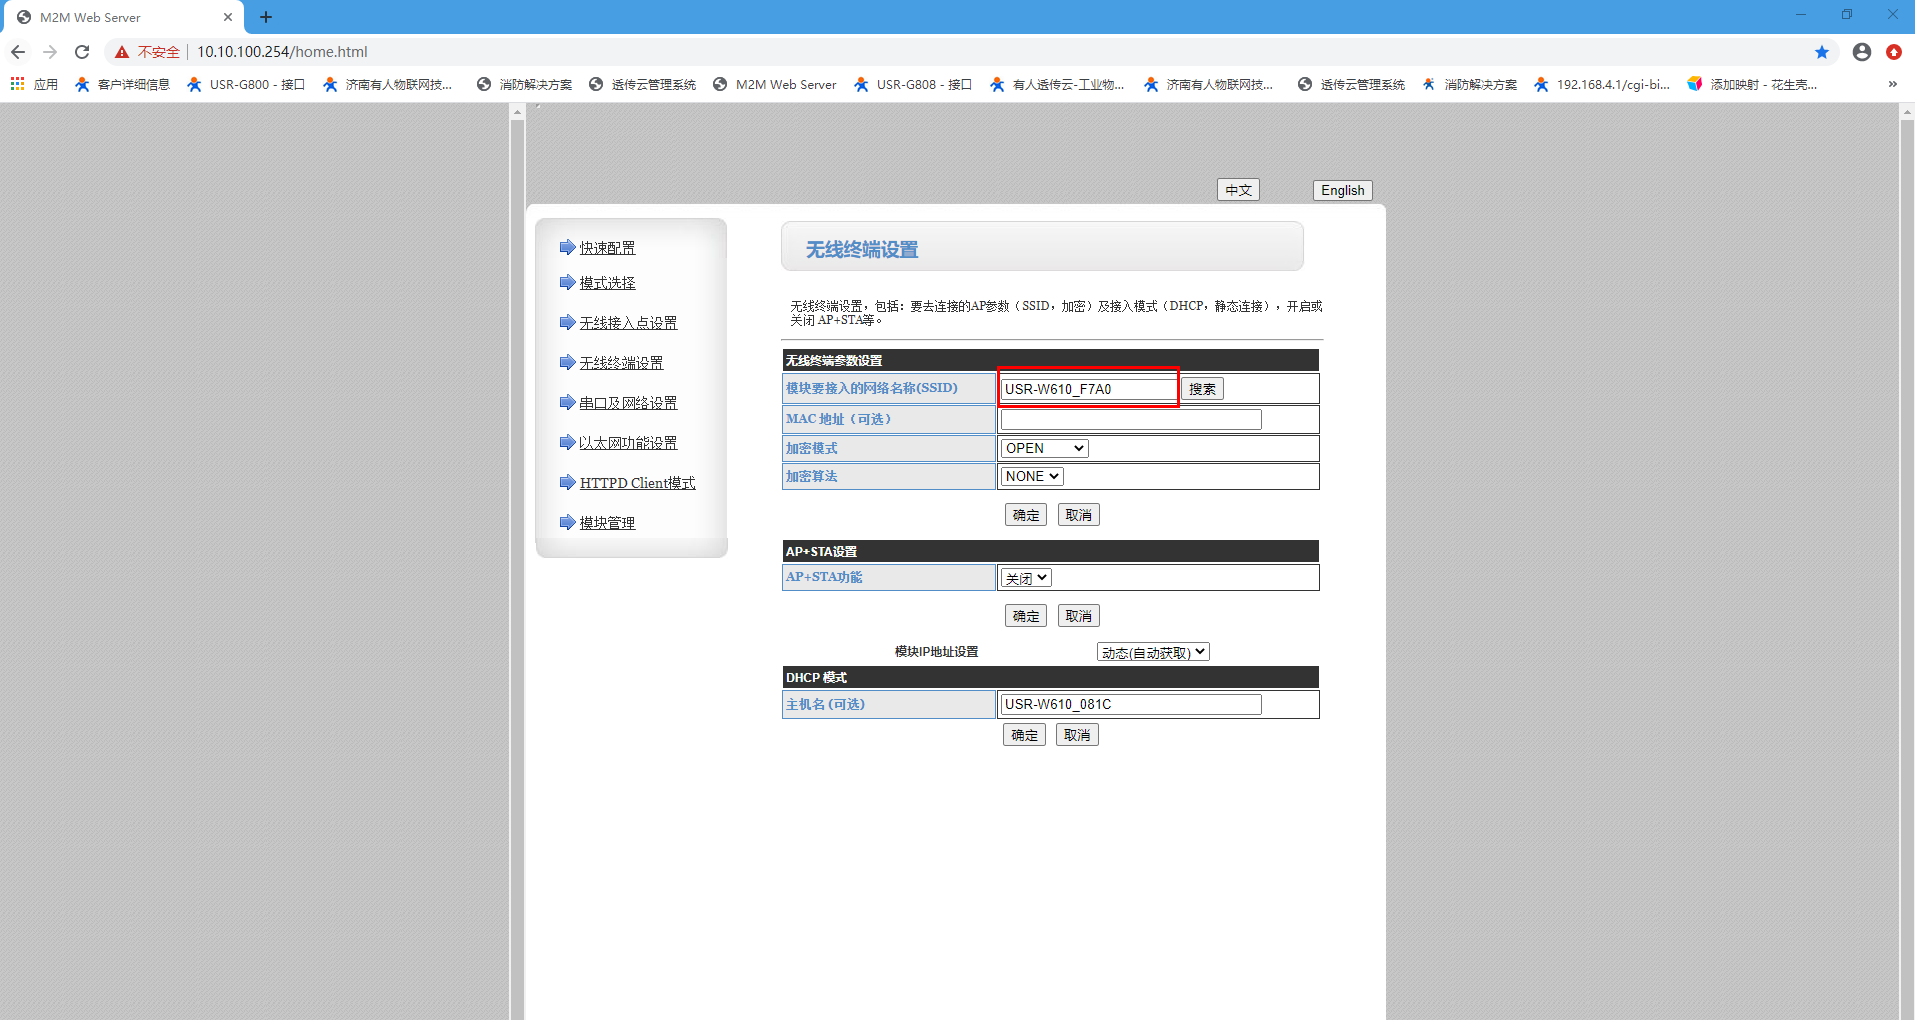This screenshot has width=1915, height=1020.
Task: Open the module IP address mode dropdown
Action: point(1153,652)
